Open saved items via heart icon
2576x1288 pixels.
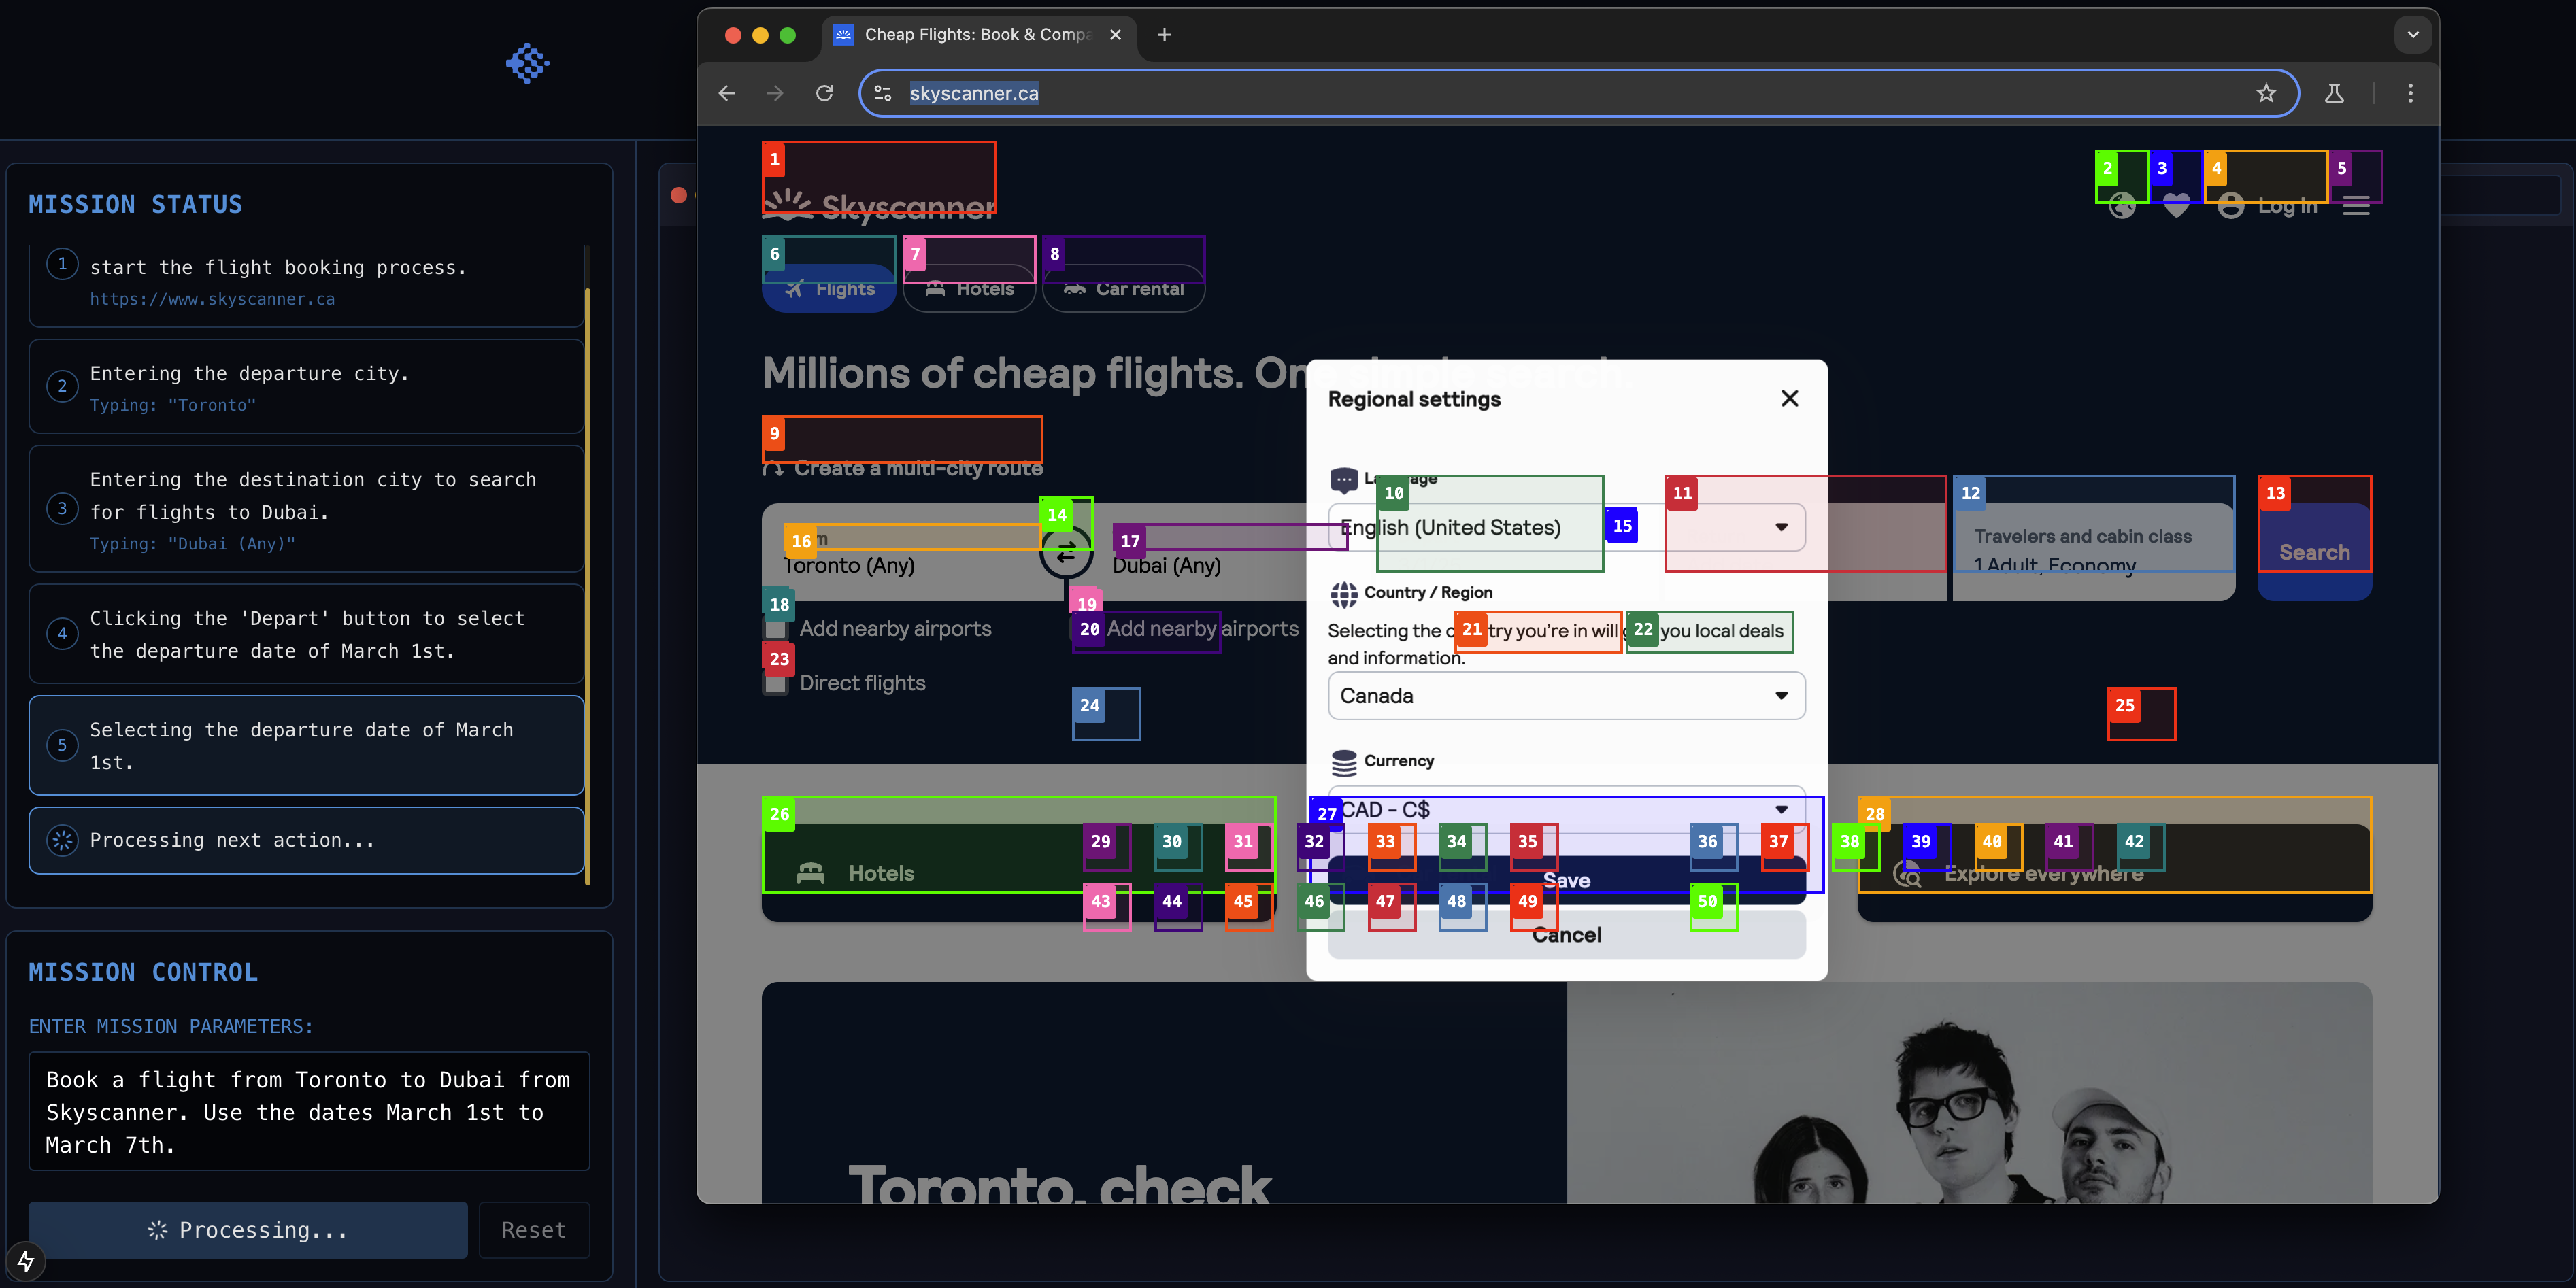pyautogui.click(x=2176, y=206)
